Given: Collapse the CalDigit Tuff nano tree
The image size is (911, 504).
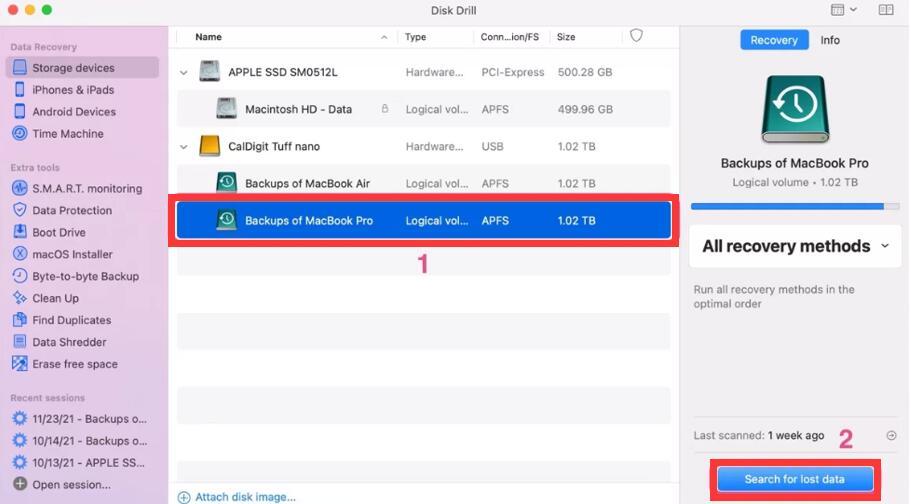Looking at the screenshot, I should coord(184,147).
